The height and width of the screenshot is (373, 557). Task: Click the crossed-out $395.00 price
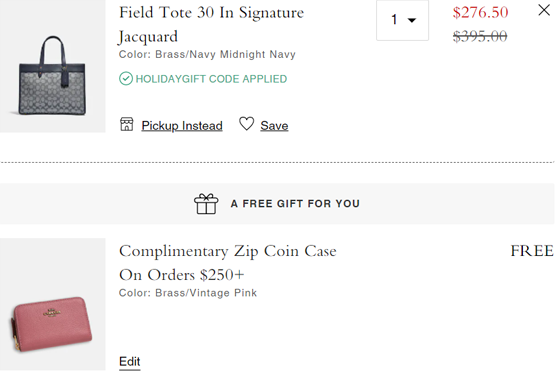480,36
